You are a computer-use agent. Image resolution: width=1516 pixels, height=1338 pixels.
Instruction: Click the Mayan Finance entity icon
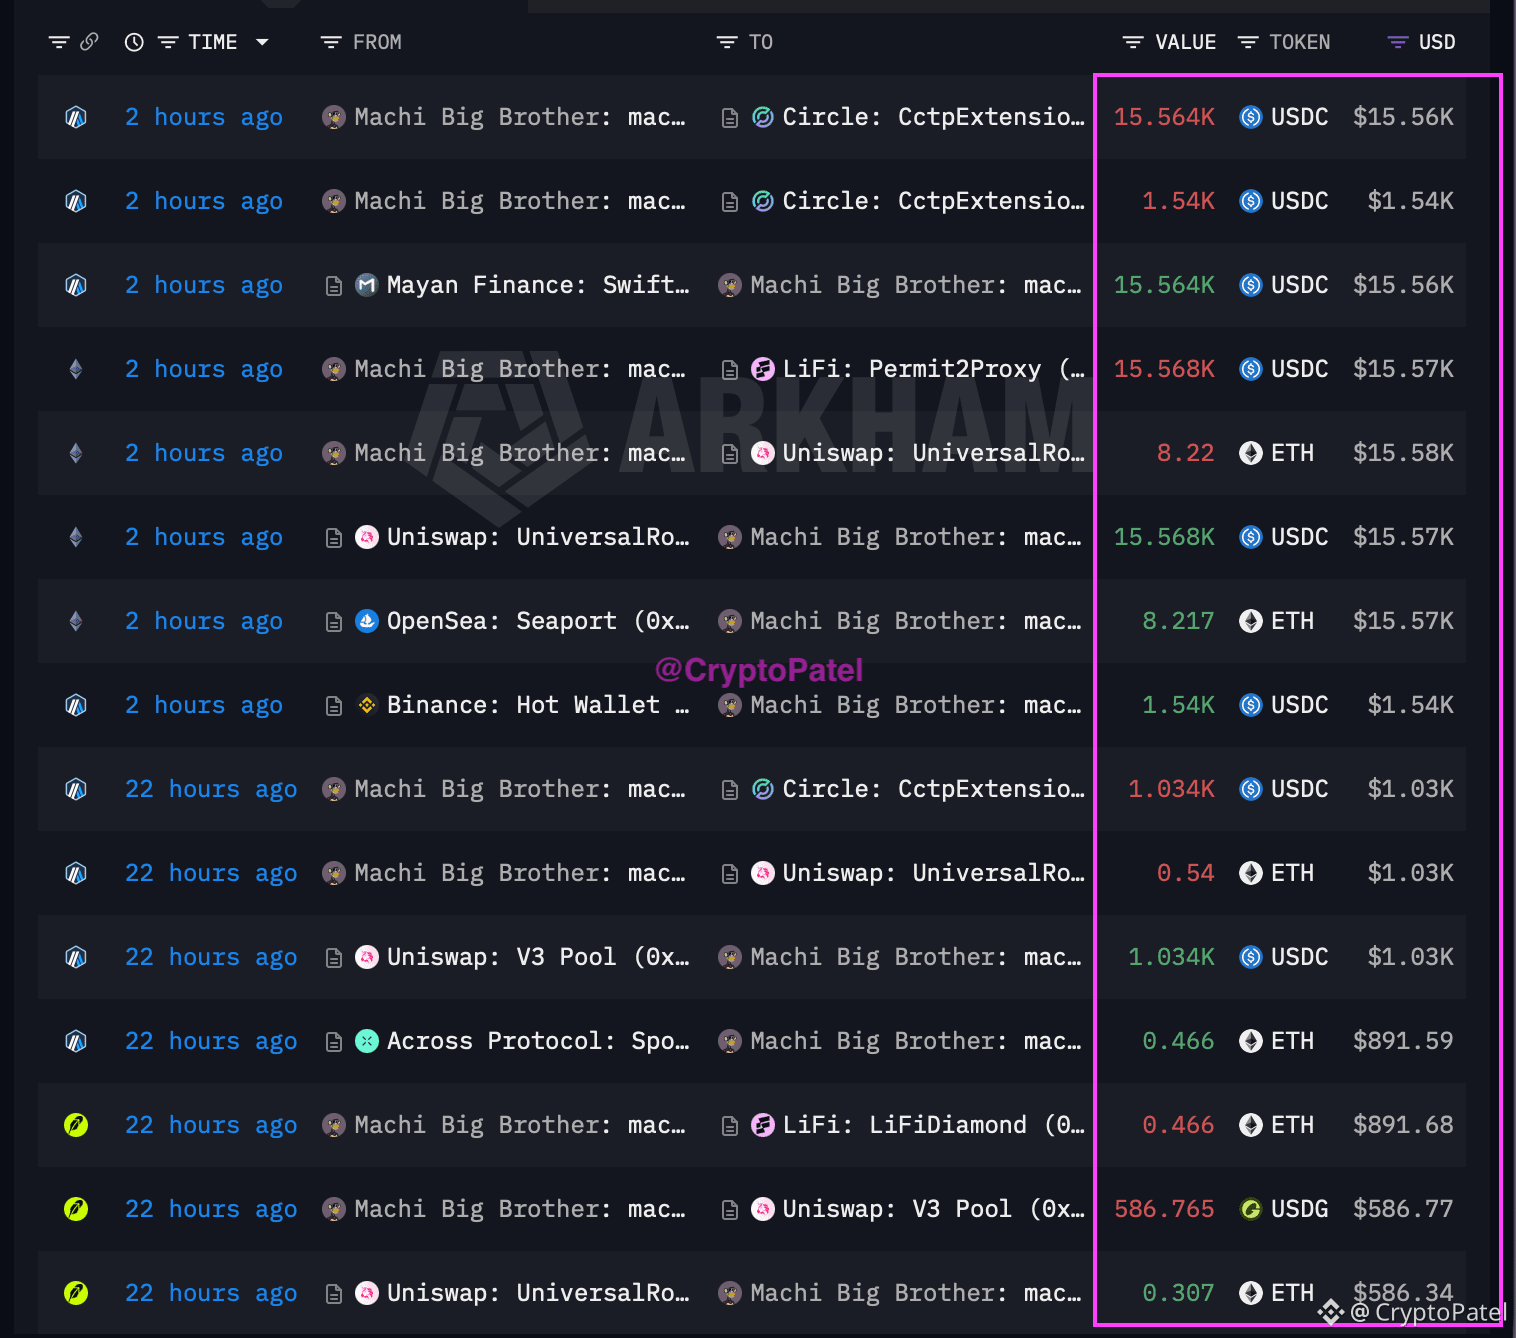pyautogui.click(x=367, y=285)
